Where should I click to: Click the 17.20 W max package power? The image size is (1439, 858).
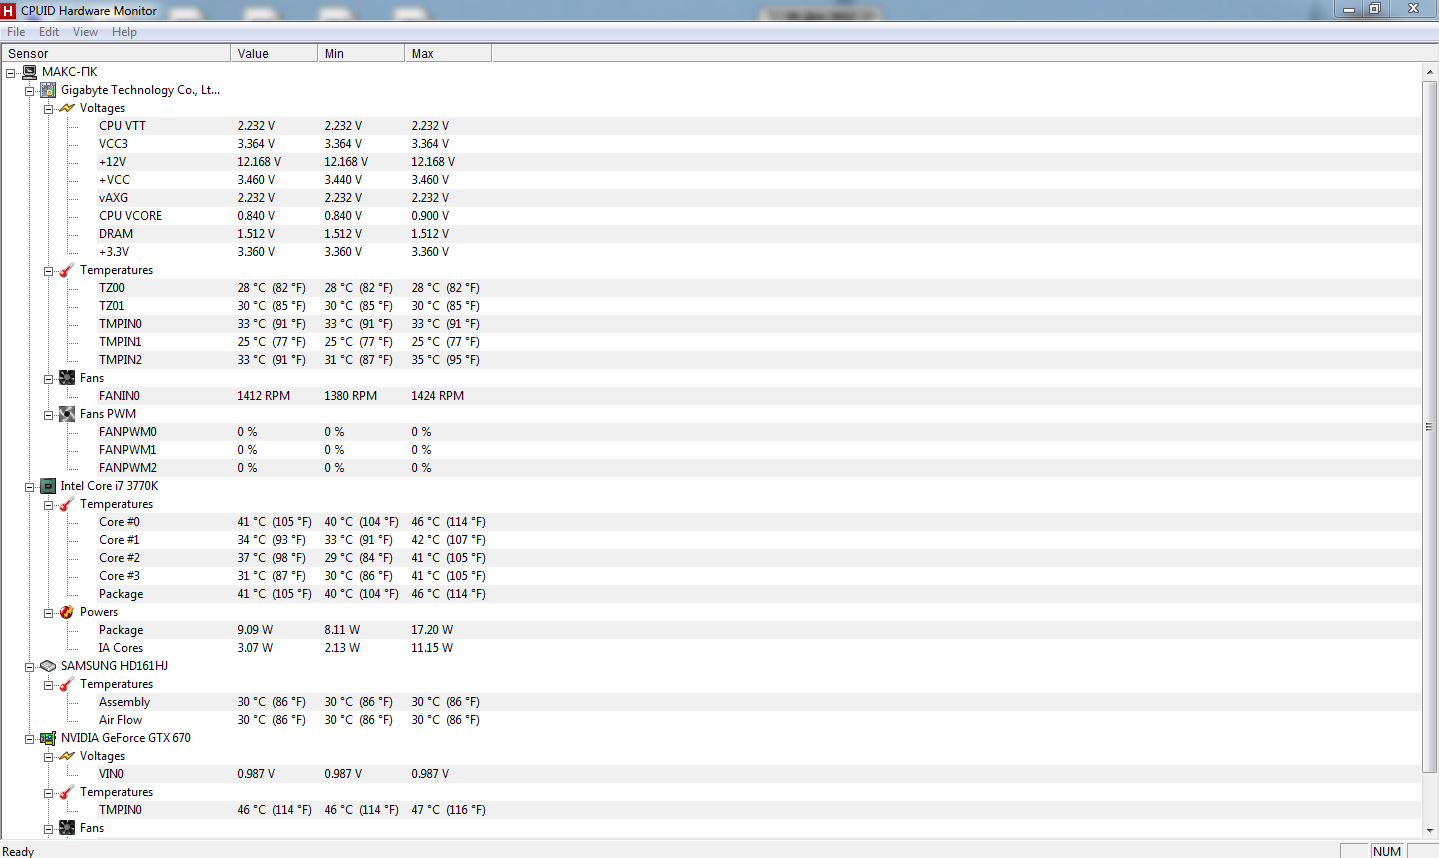tap(432, 630)
